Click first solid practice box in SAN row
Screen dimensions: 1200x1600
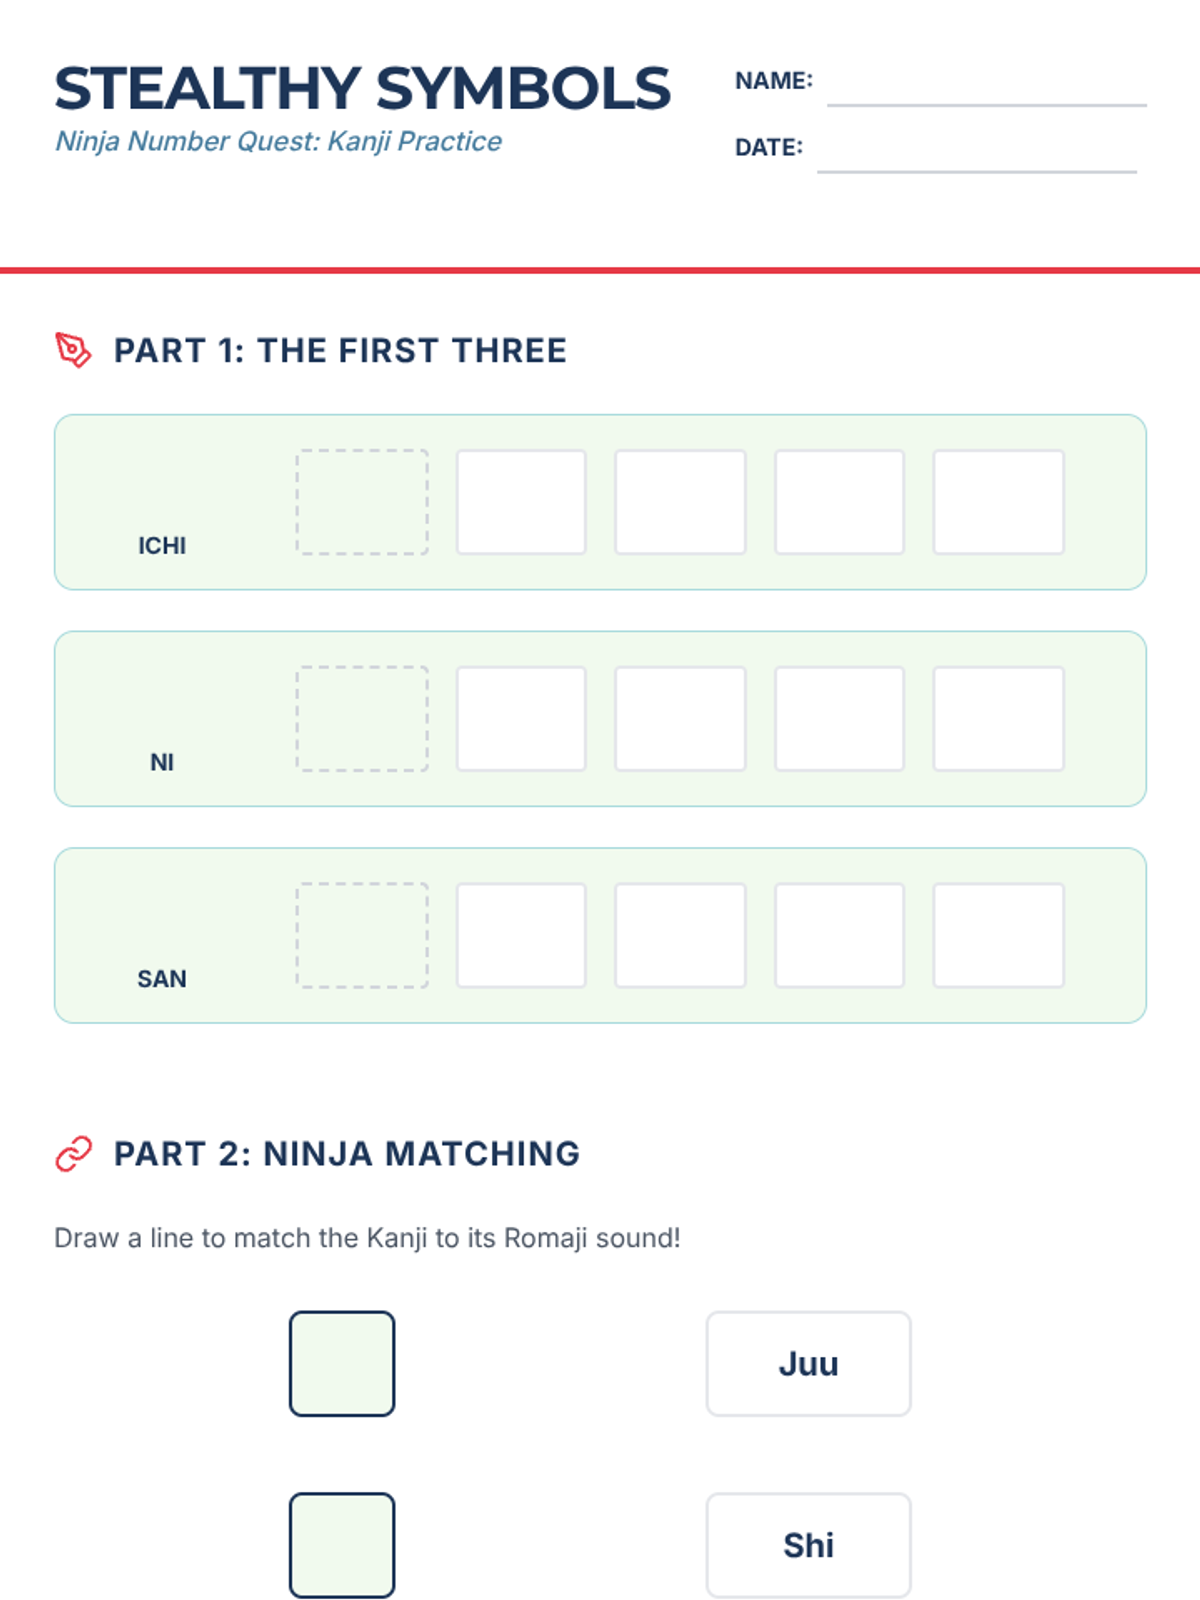point(521,936)
